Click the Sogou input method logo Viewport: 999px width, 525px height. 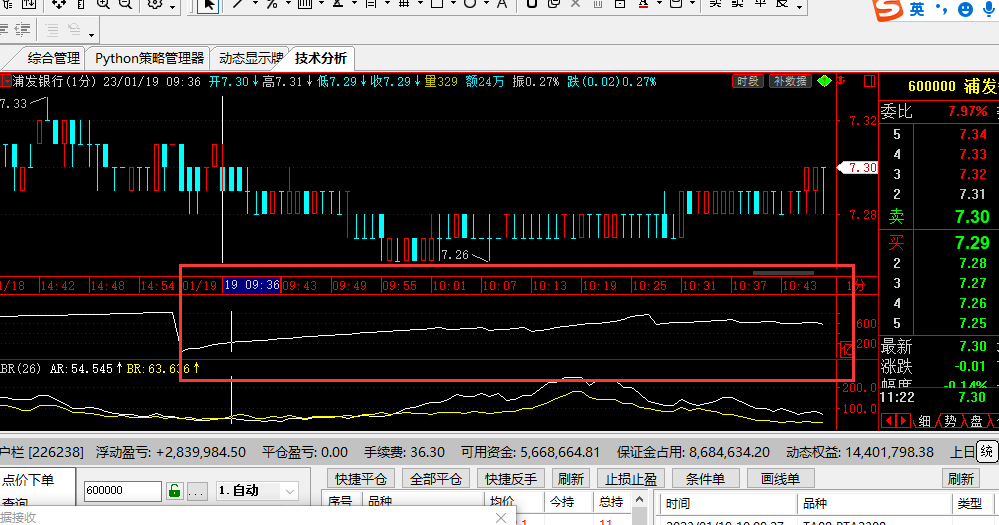point(888,9)
